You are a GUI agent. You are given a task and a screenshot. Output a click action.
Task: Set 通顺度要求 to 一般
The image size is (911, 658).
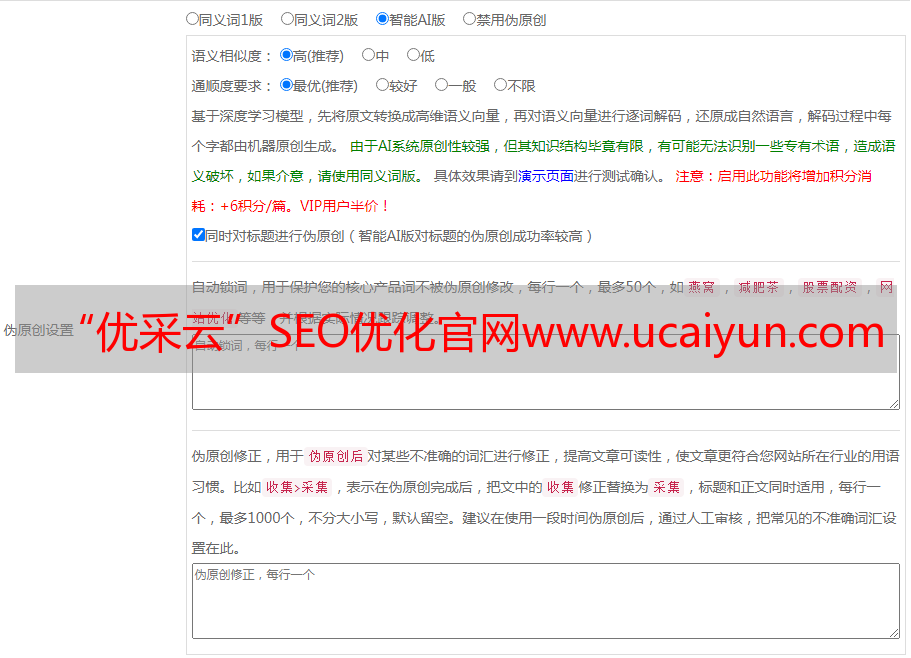pos(441,86)
